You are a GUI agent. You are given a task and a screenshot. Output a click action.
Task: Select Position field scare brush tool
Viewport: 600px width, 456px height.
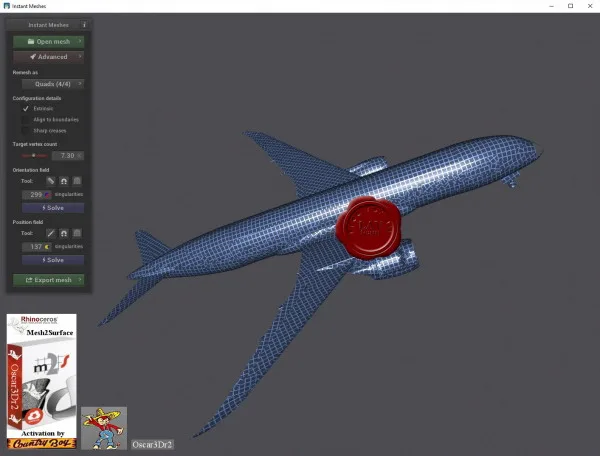[x=77, y=233]
